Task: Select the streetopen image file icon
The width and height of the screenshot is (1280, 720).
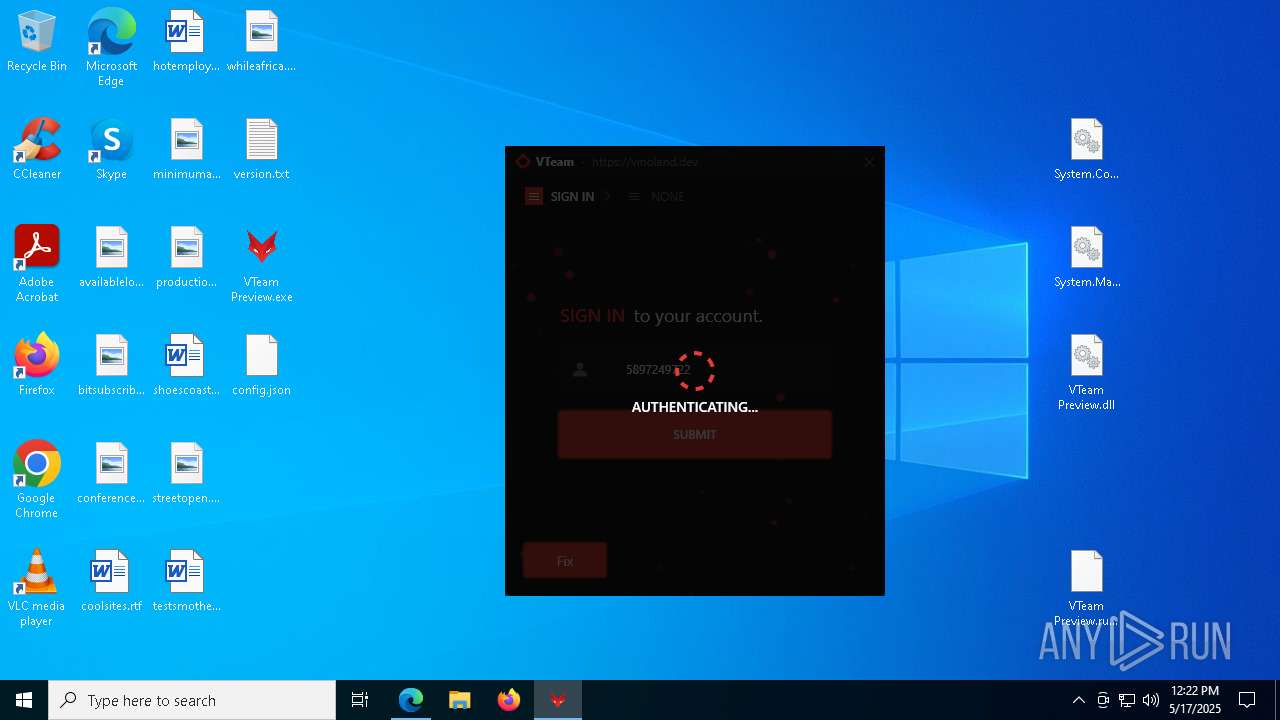Action: click(186, 474)
